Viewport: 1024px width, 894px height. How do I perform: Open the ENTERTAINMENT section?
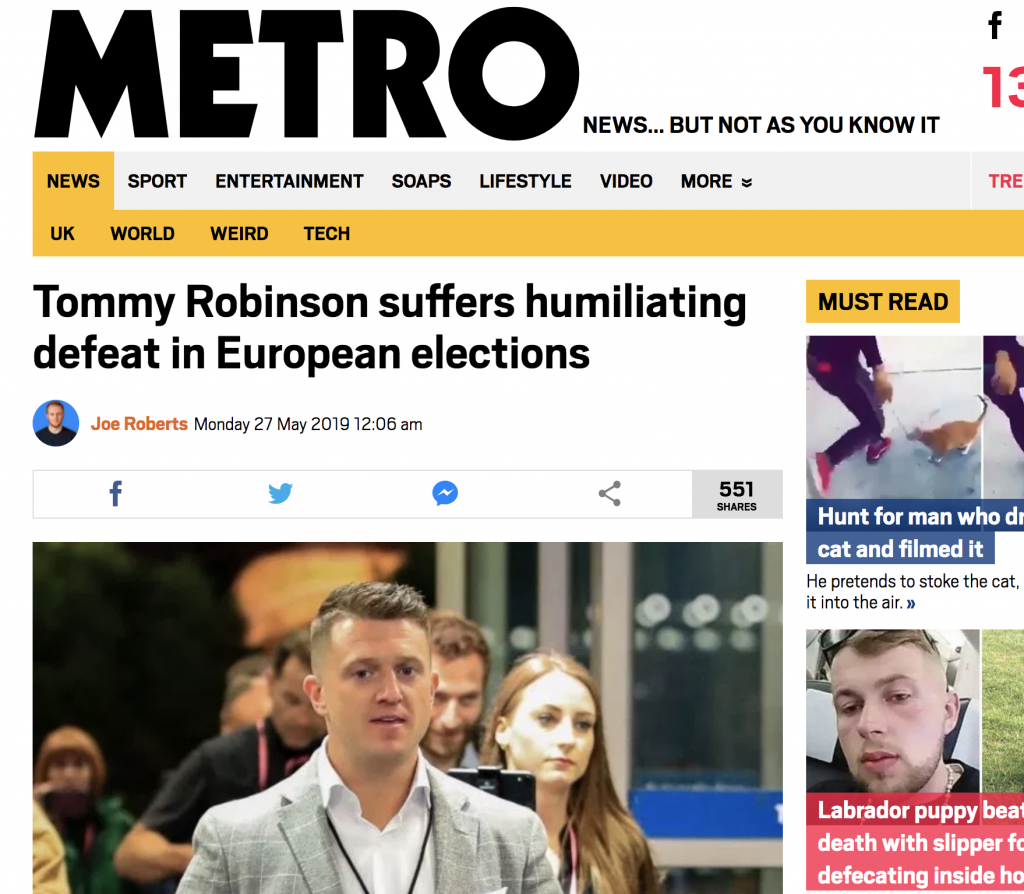[289, 181]
